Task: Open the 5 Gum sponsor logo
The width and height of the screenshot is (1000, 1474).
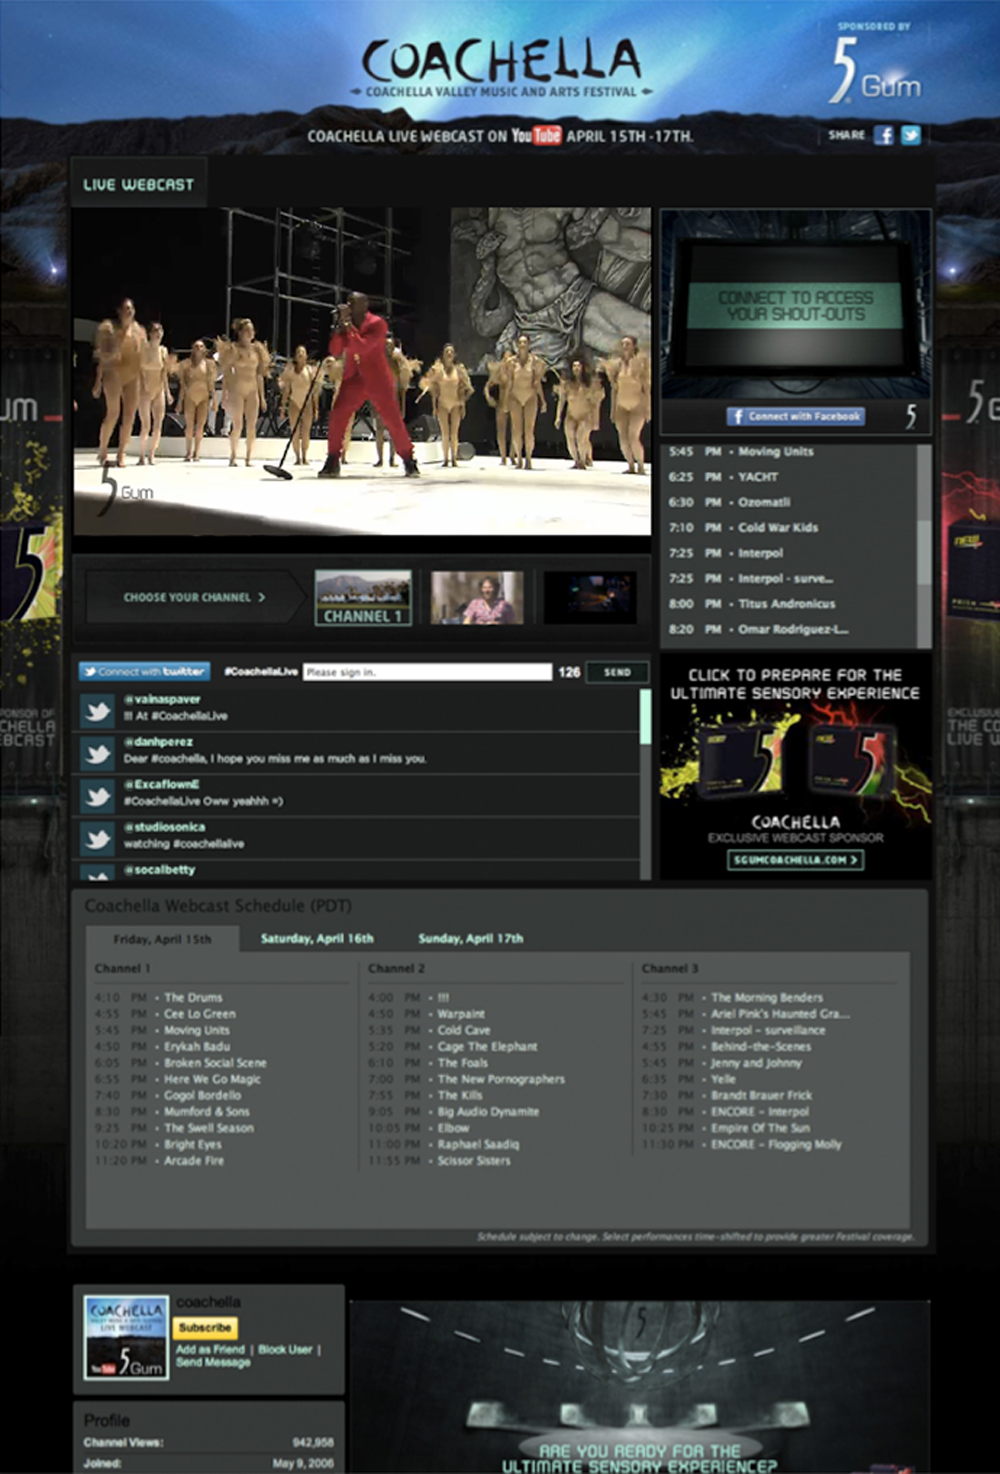Action: pyautogui.click(x=876, y=71)
